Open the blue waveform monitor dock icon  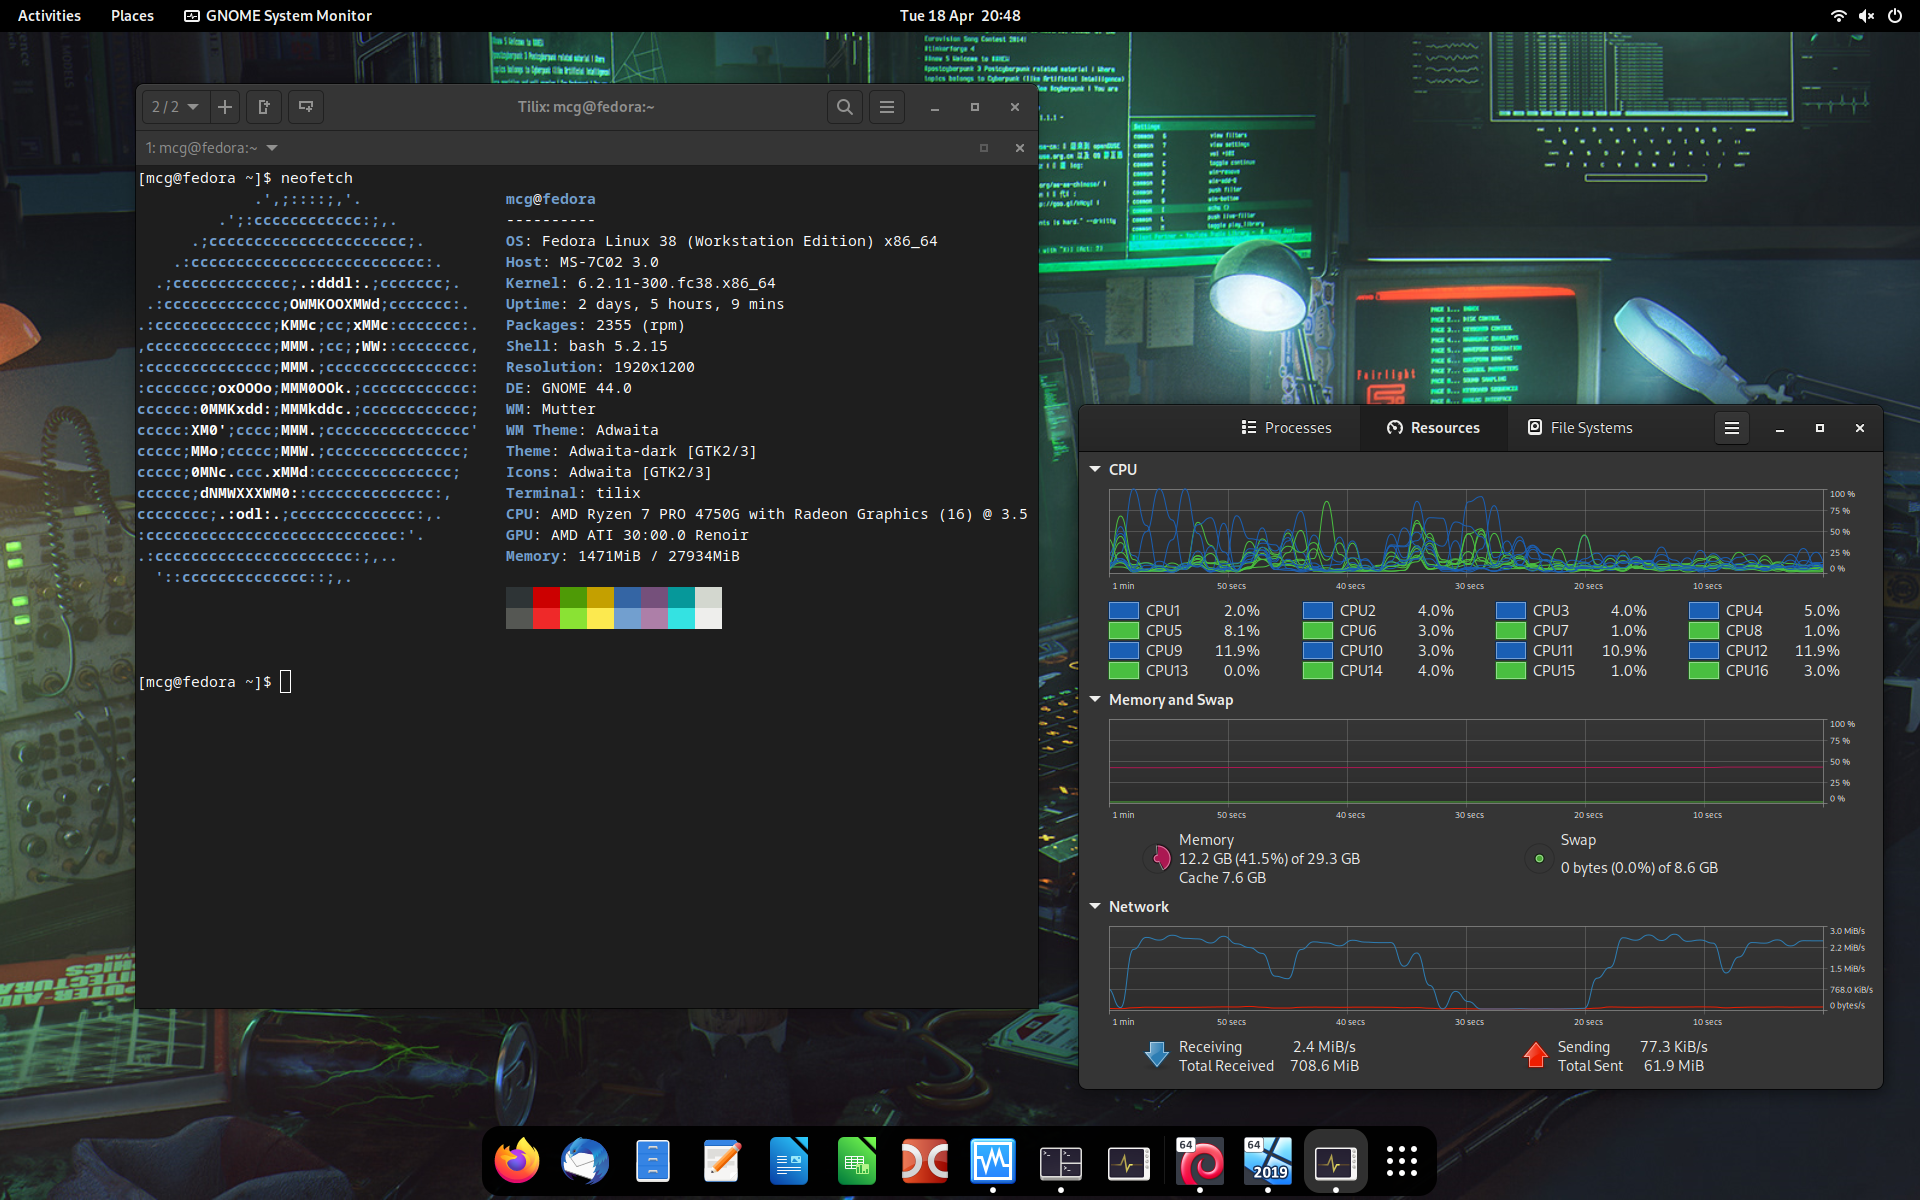993,1161
